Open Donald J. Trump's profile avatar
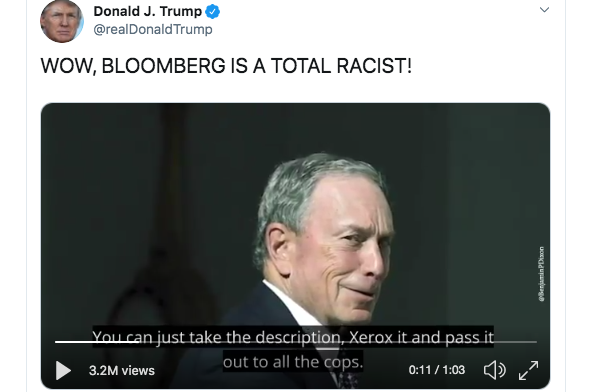This screenshot has height=392, width=589. [x=62, y=21]
